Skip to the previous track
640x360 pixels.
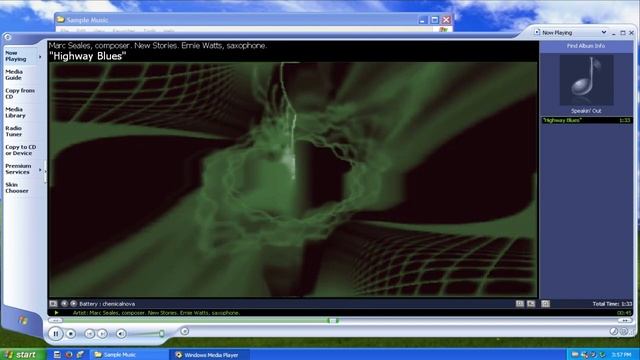[89, 334]
